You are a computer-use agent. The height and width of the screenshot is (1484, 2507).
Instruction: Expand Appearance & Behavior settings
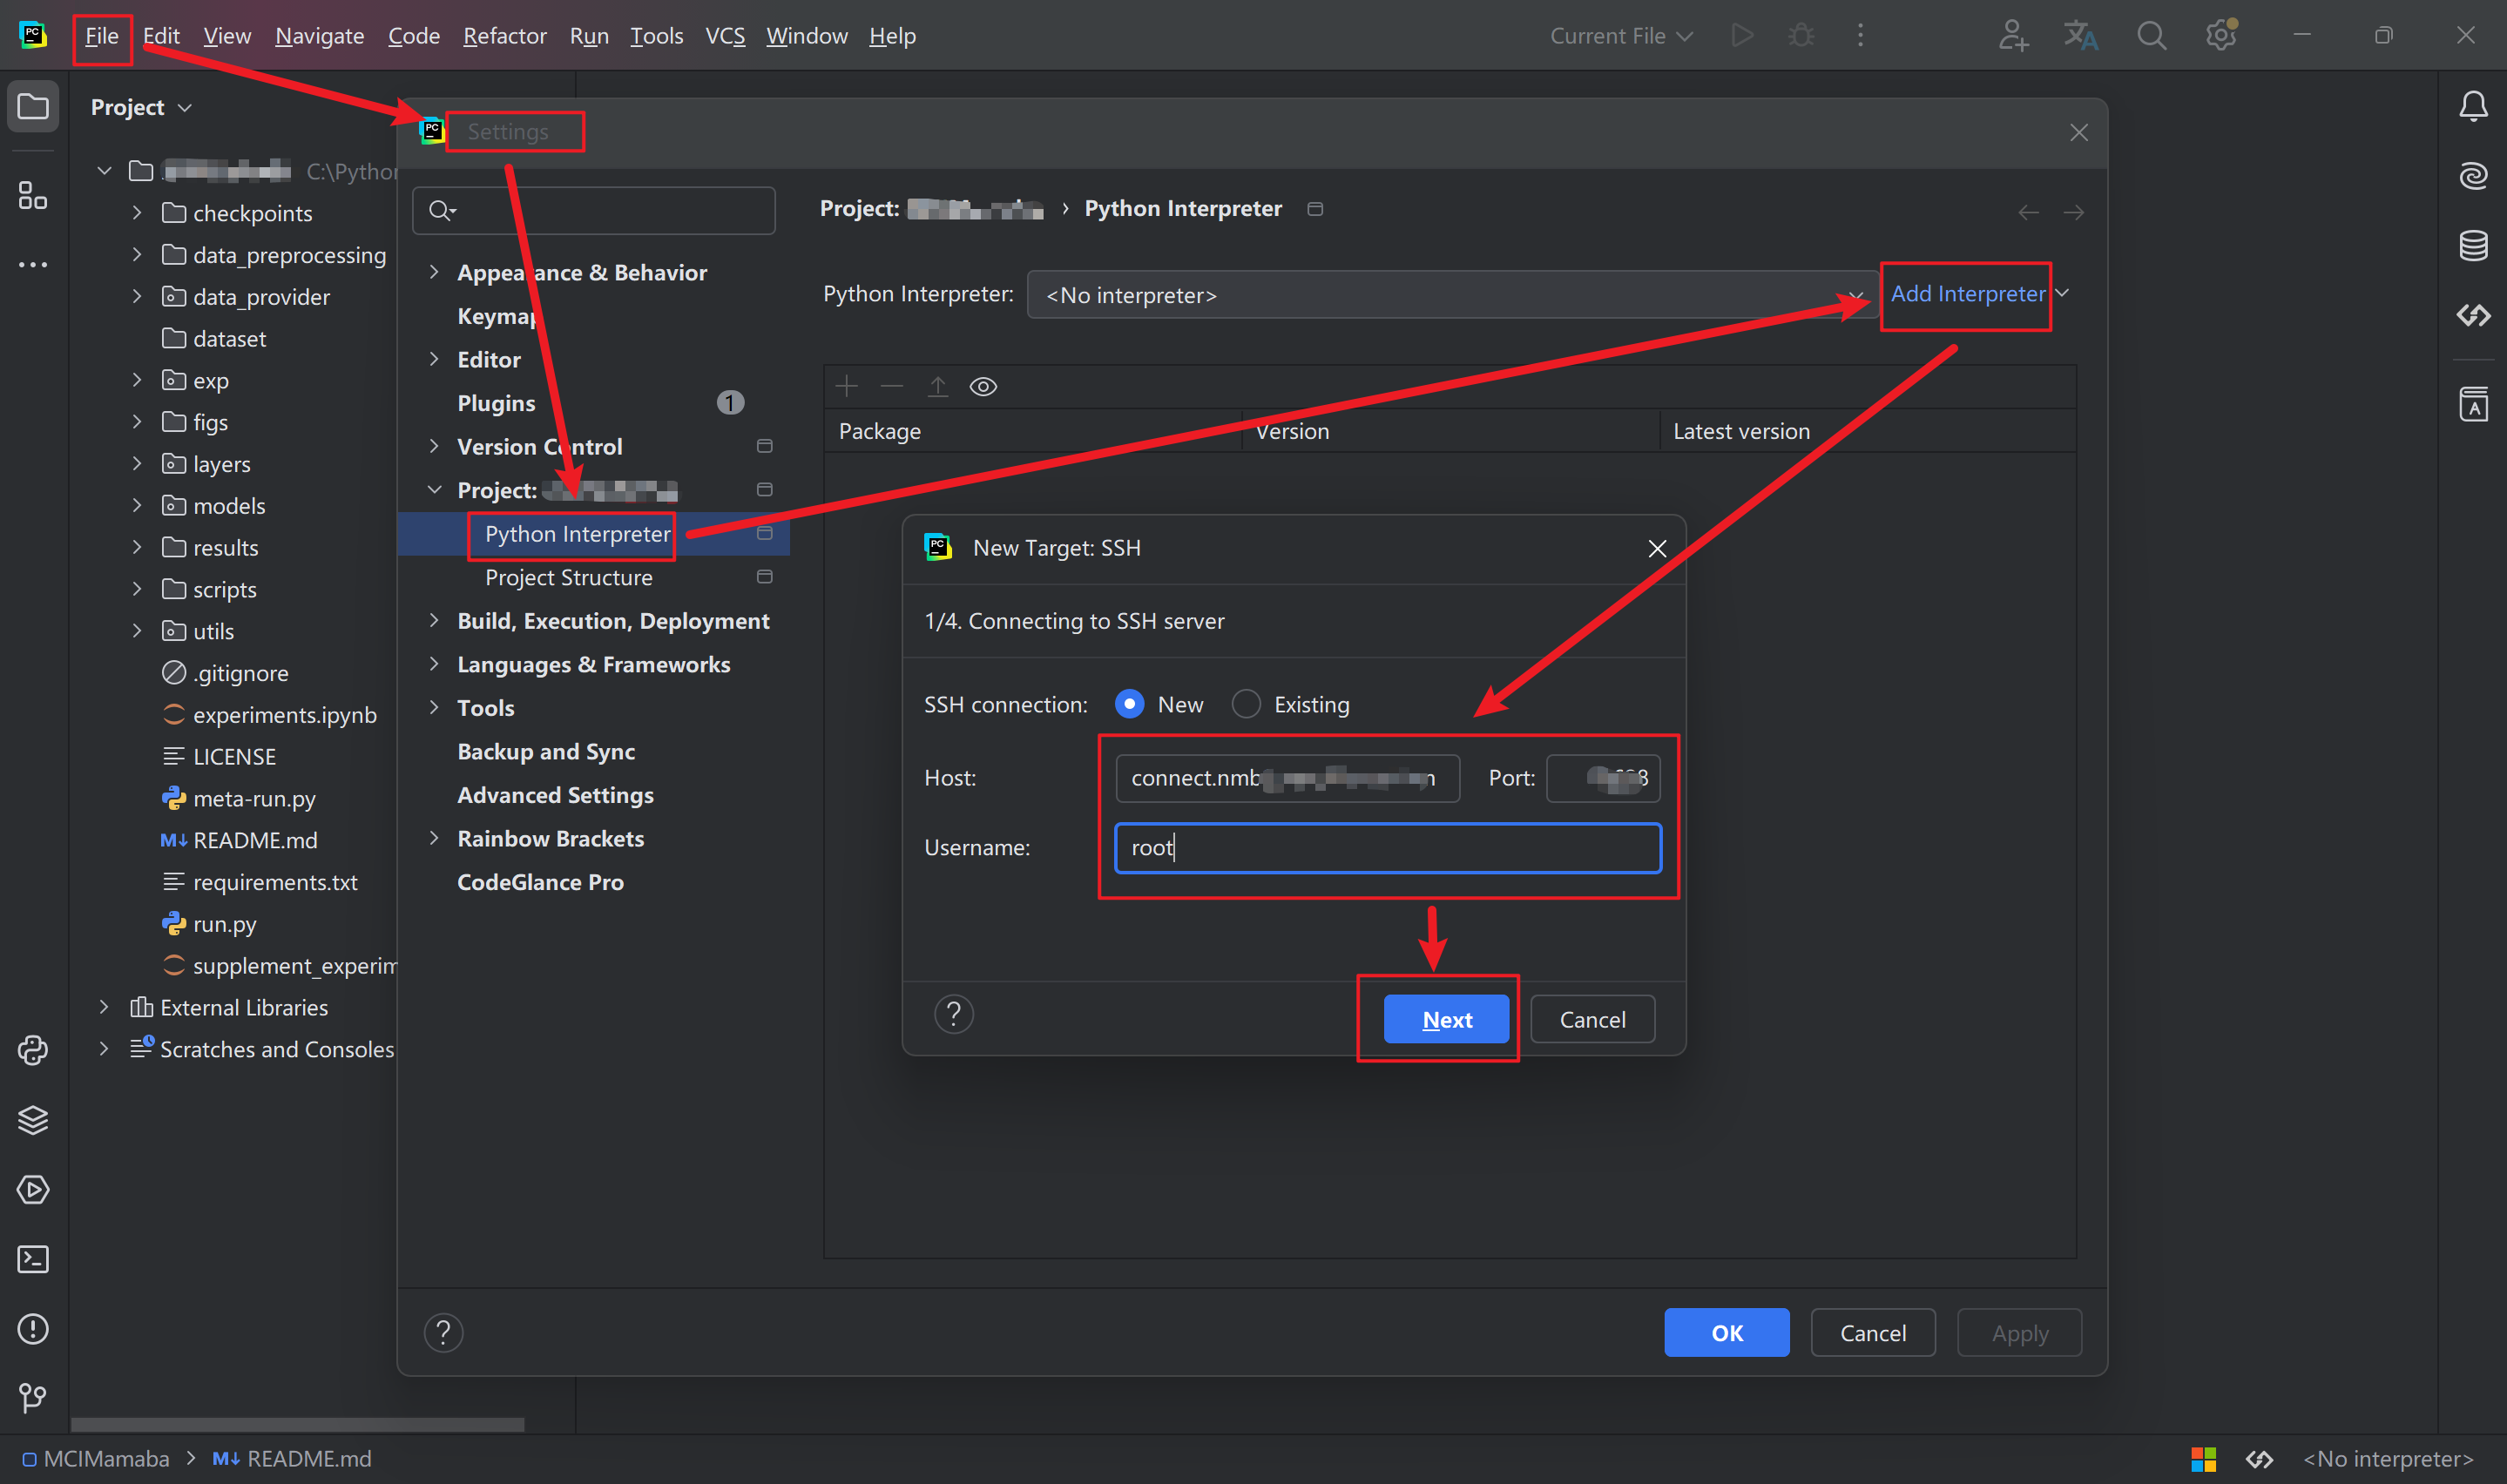[x=434, y=272]
